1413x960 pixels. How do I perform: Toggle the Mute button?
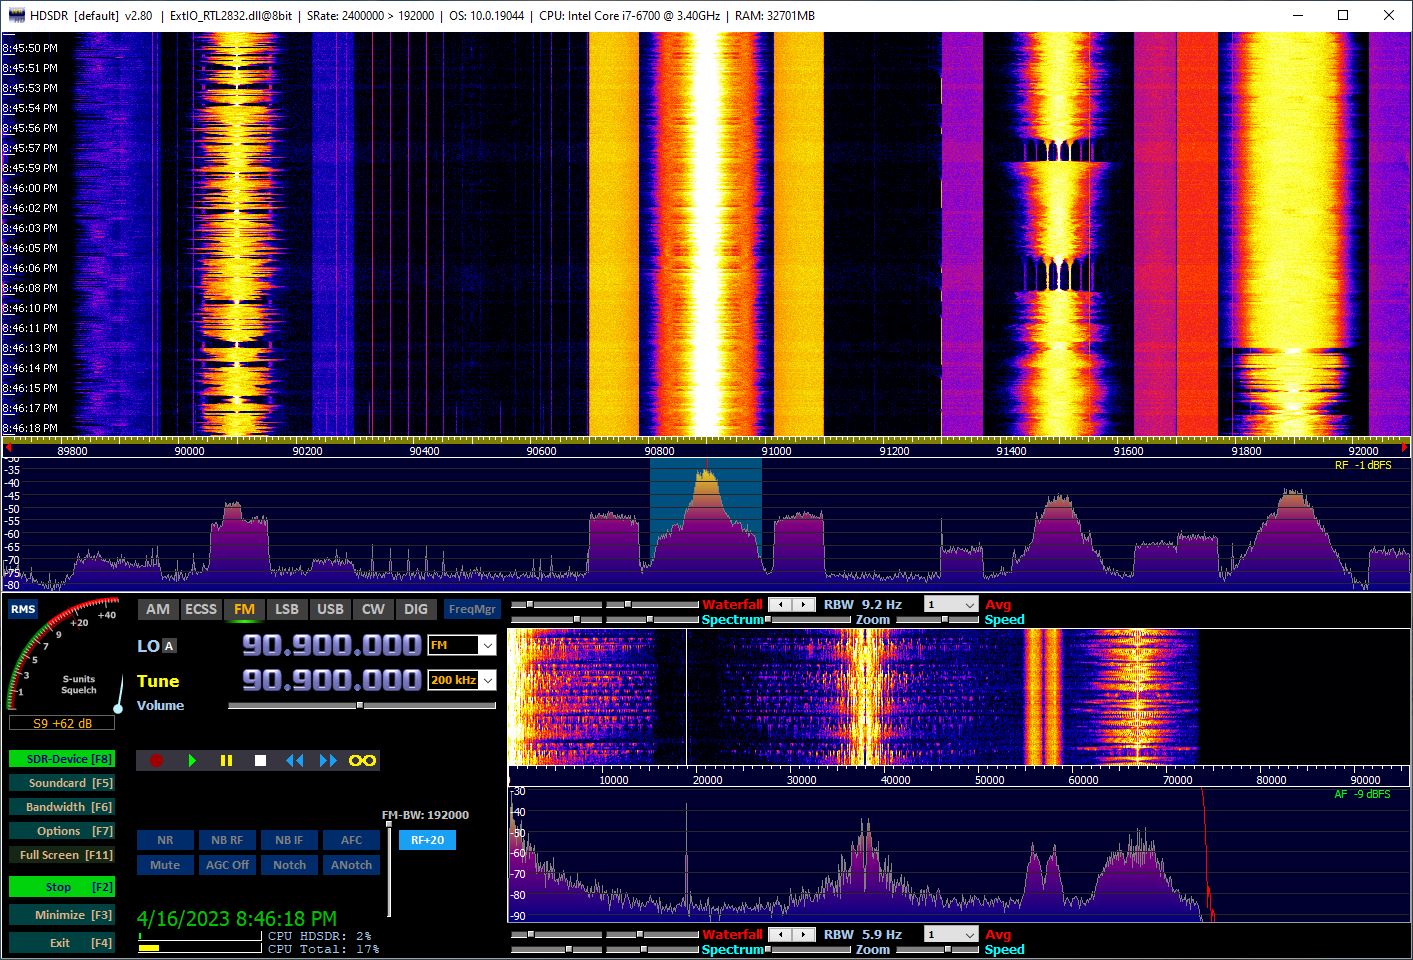(x=165, y=865)
